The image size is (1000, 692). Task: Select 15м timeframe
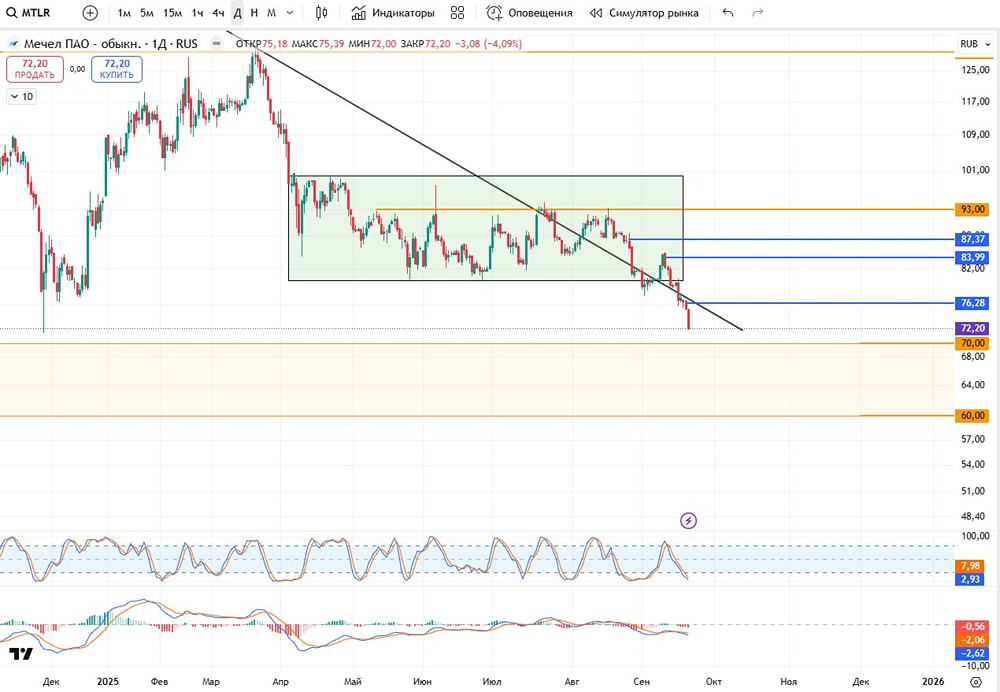(x=172, y=13)
